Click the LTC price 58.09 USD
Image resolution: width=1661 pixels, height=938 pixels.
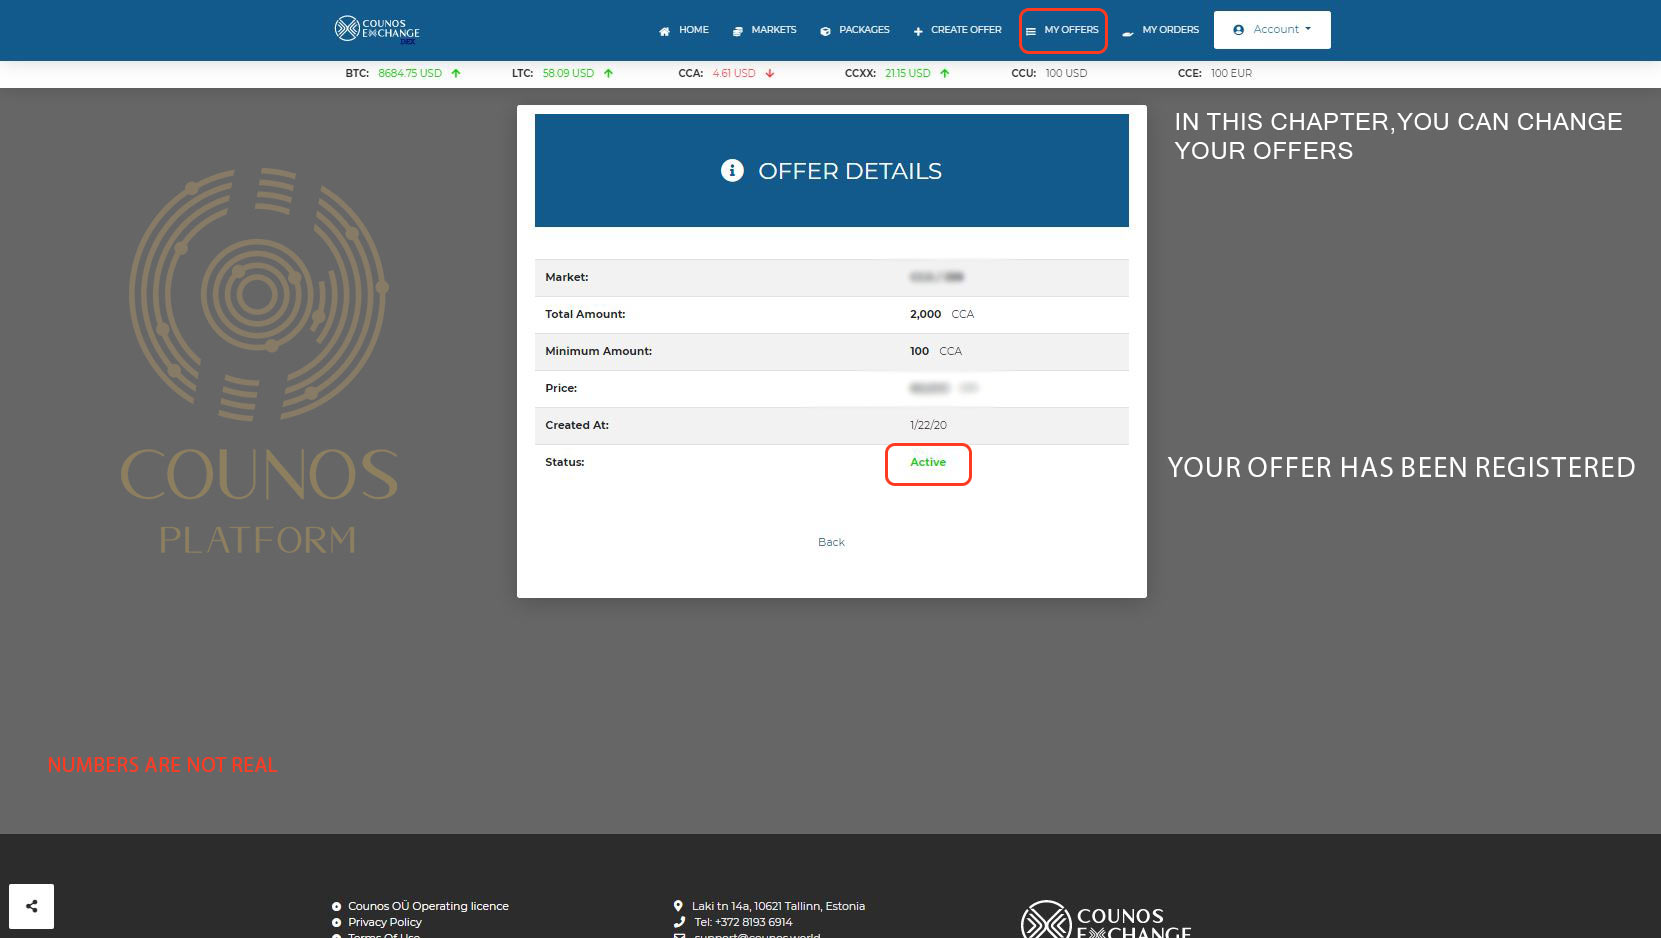pos(568,73)
